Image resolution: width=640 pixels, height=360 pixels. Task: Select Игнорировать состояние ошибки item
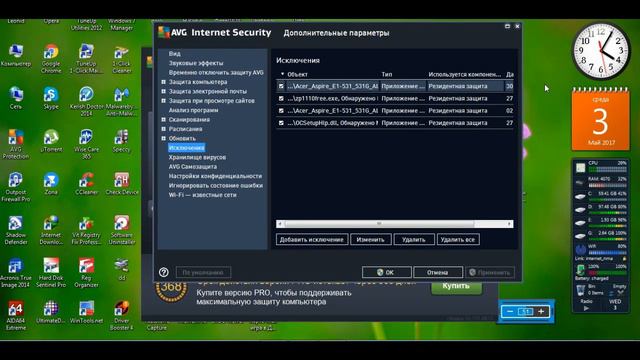point(216,185)
